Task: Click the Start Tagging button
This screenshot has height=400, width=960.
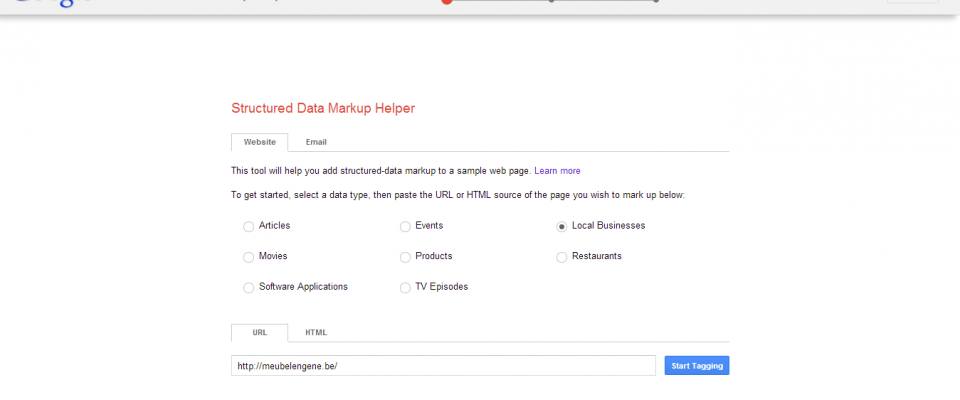Action: click(x=697, y=366)
